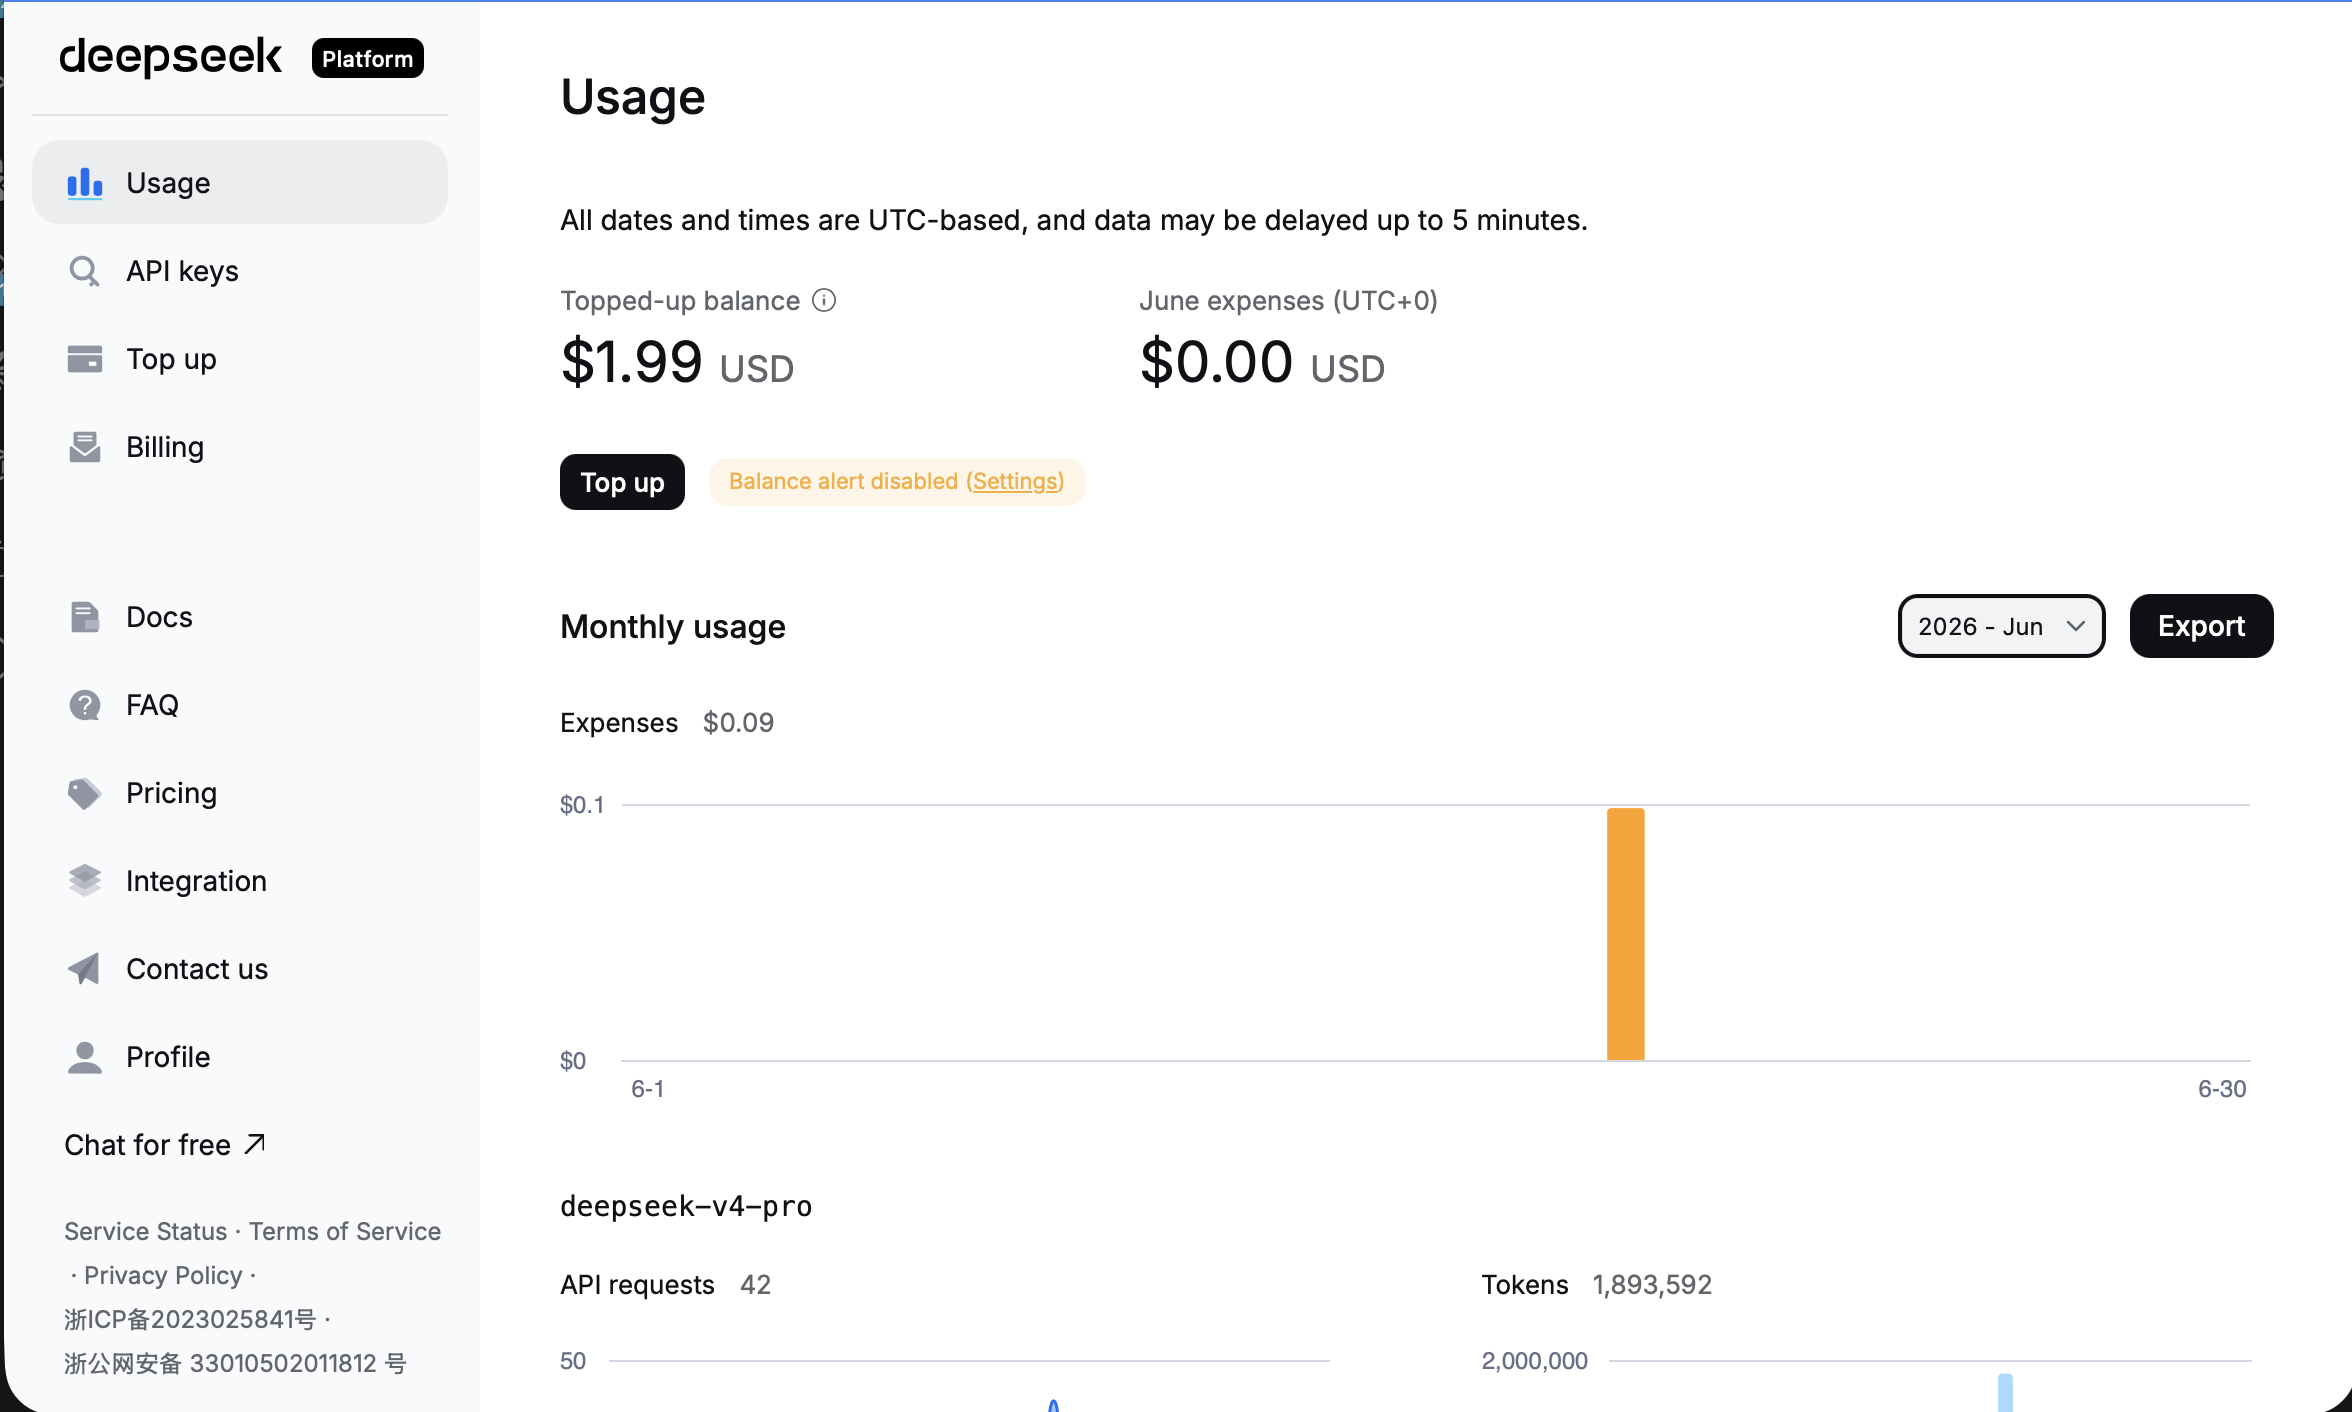This screenshot has width=2352, height=1412.
Task: Open the Usage menu item
Action: (x=240, y=182)
